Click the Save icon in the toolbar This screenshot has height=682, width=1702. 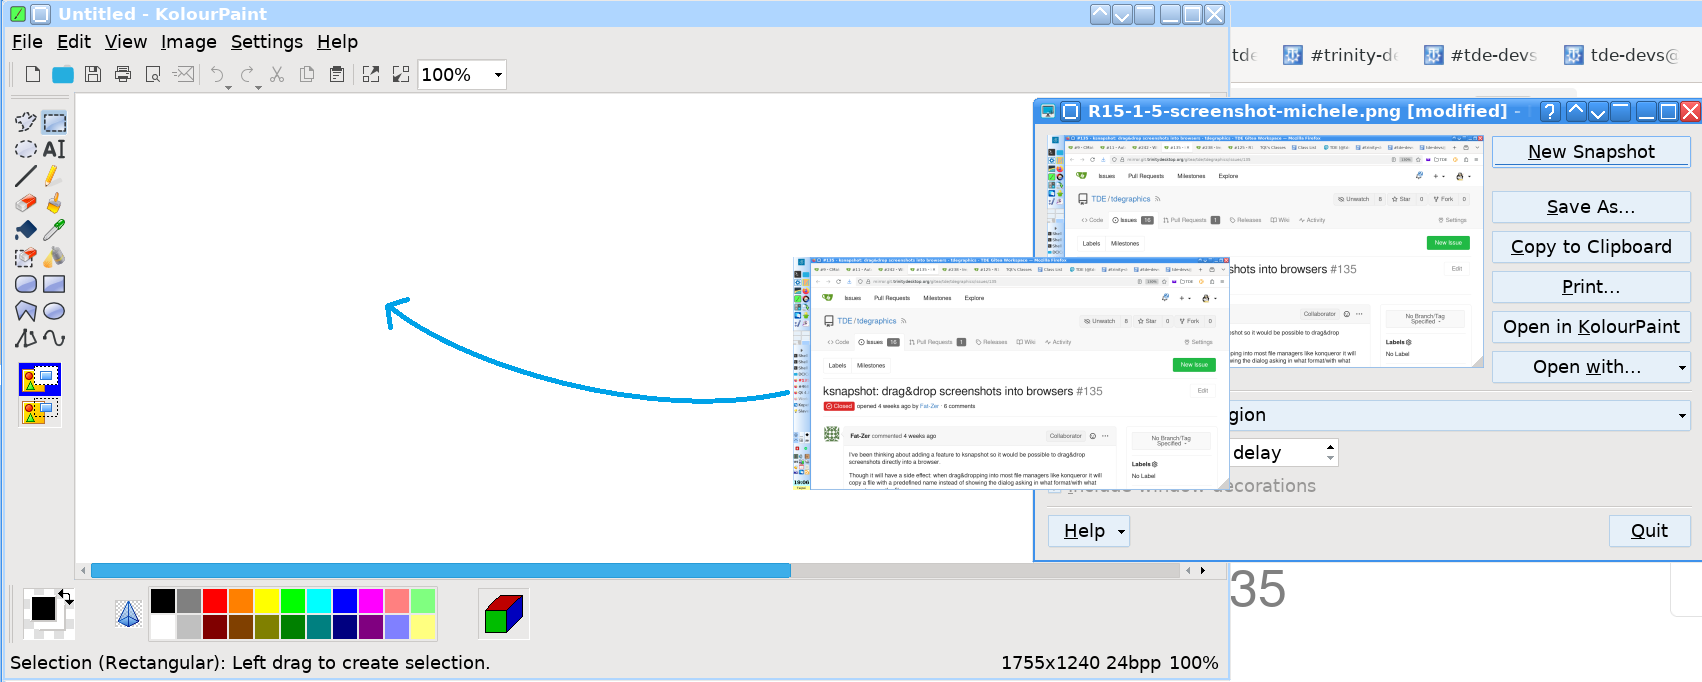click(x=93, y=74)
